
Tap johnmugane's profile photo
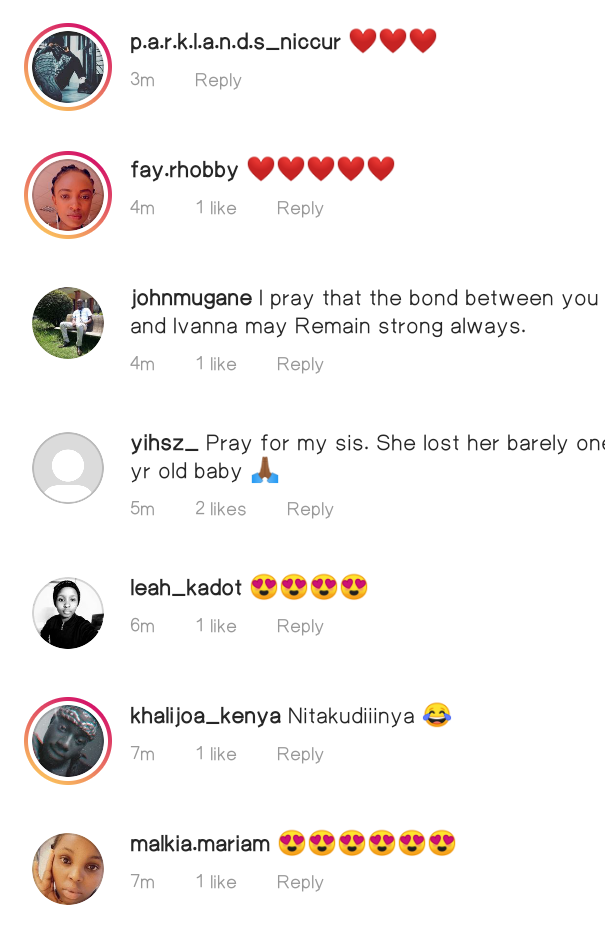[68, 323]
